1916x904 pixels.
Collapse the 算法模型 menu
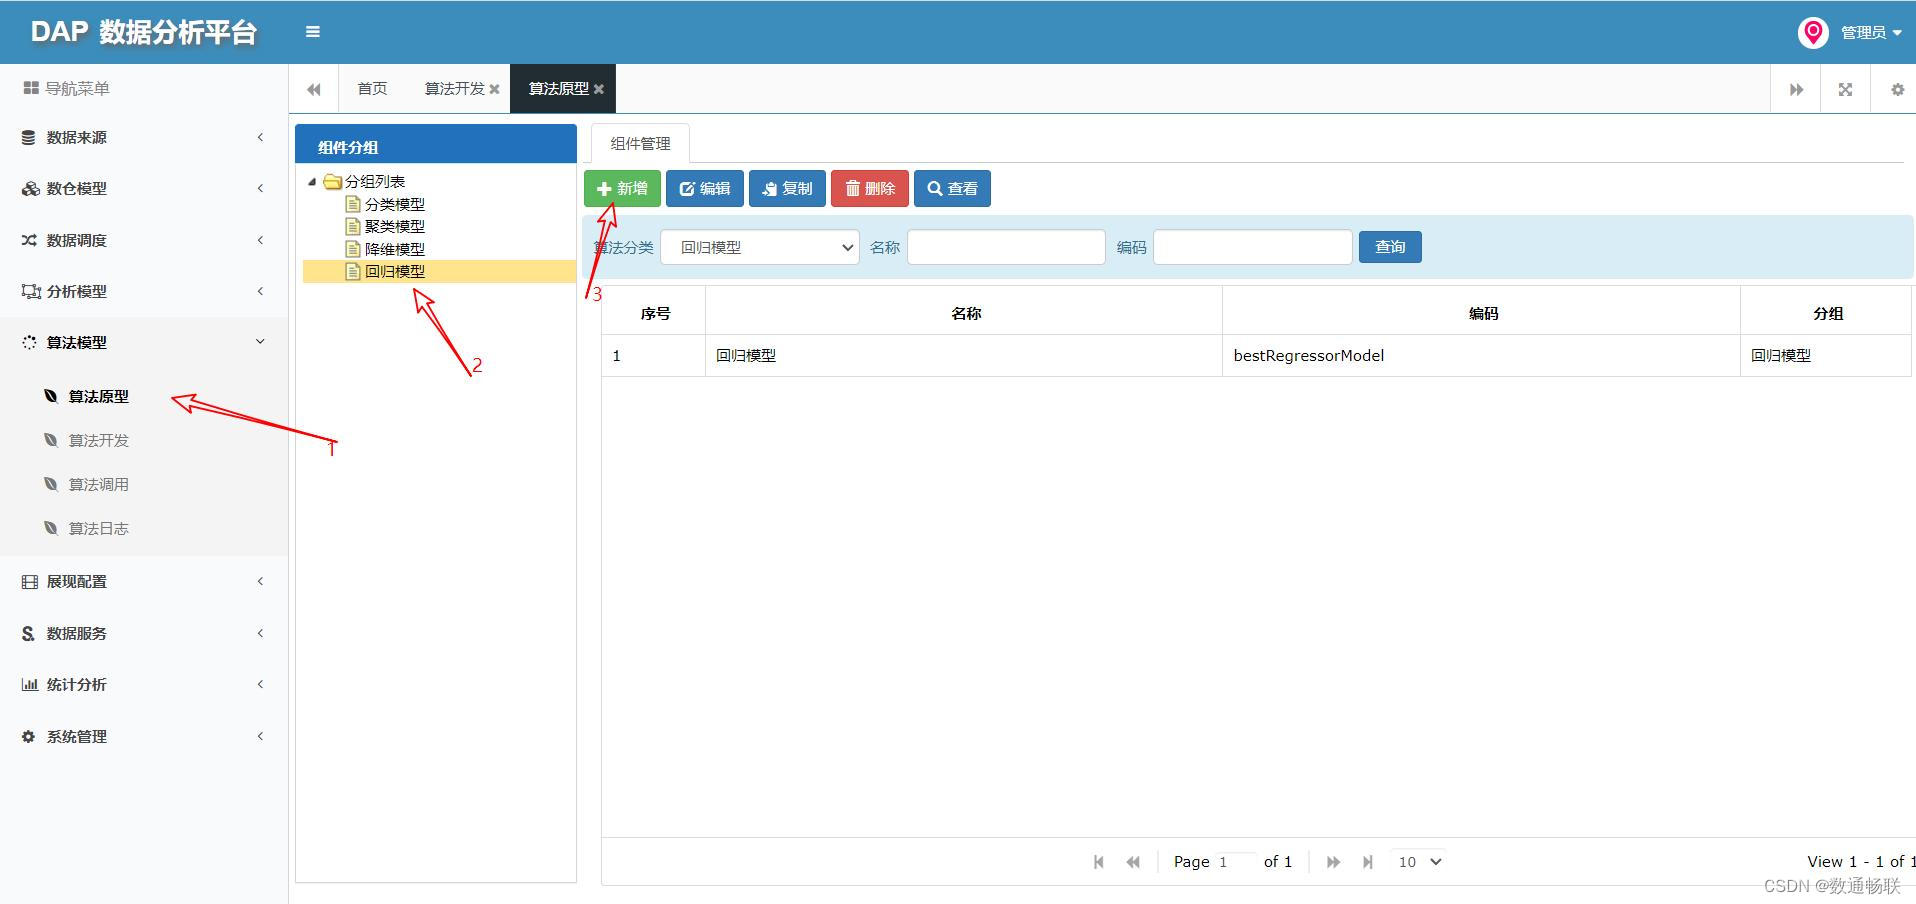(144, 343)
